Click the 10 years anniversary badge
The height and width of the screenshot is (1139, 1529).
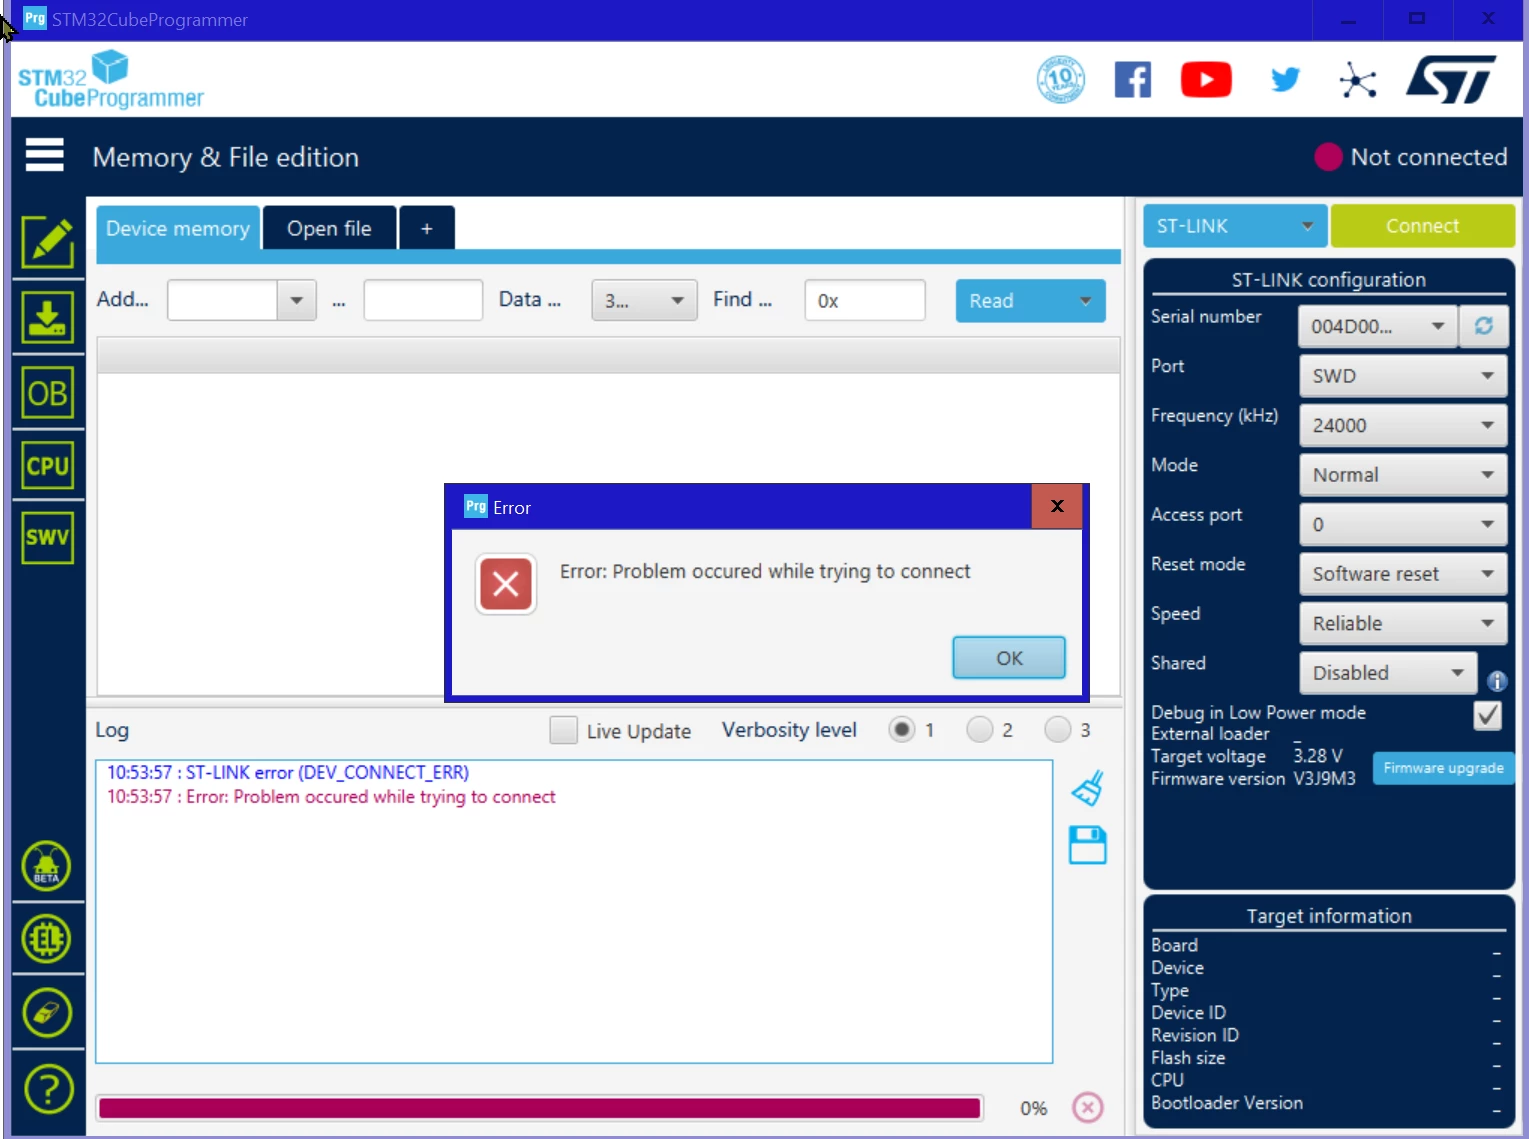pos(1061,79)
